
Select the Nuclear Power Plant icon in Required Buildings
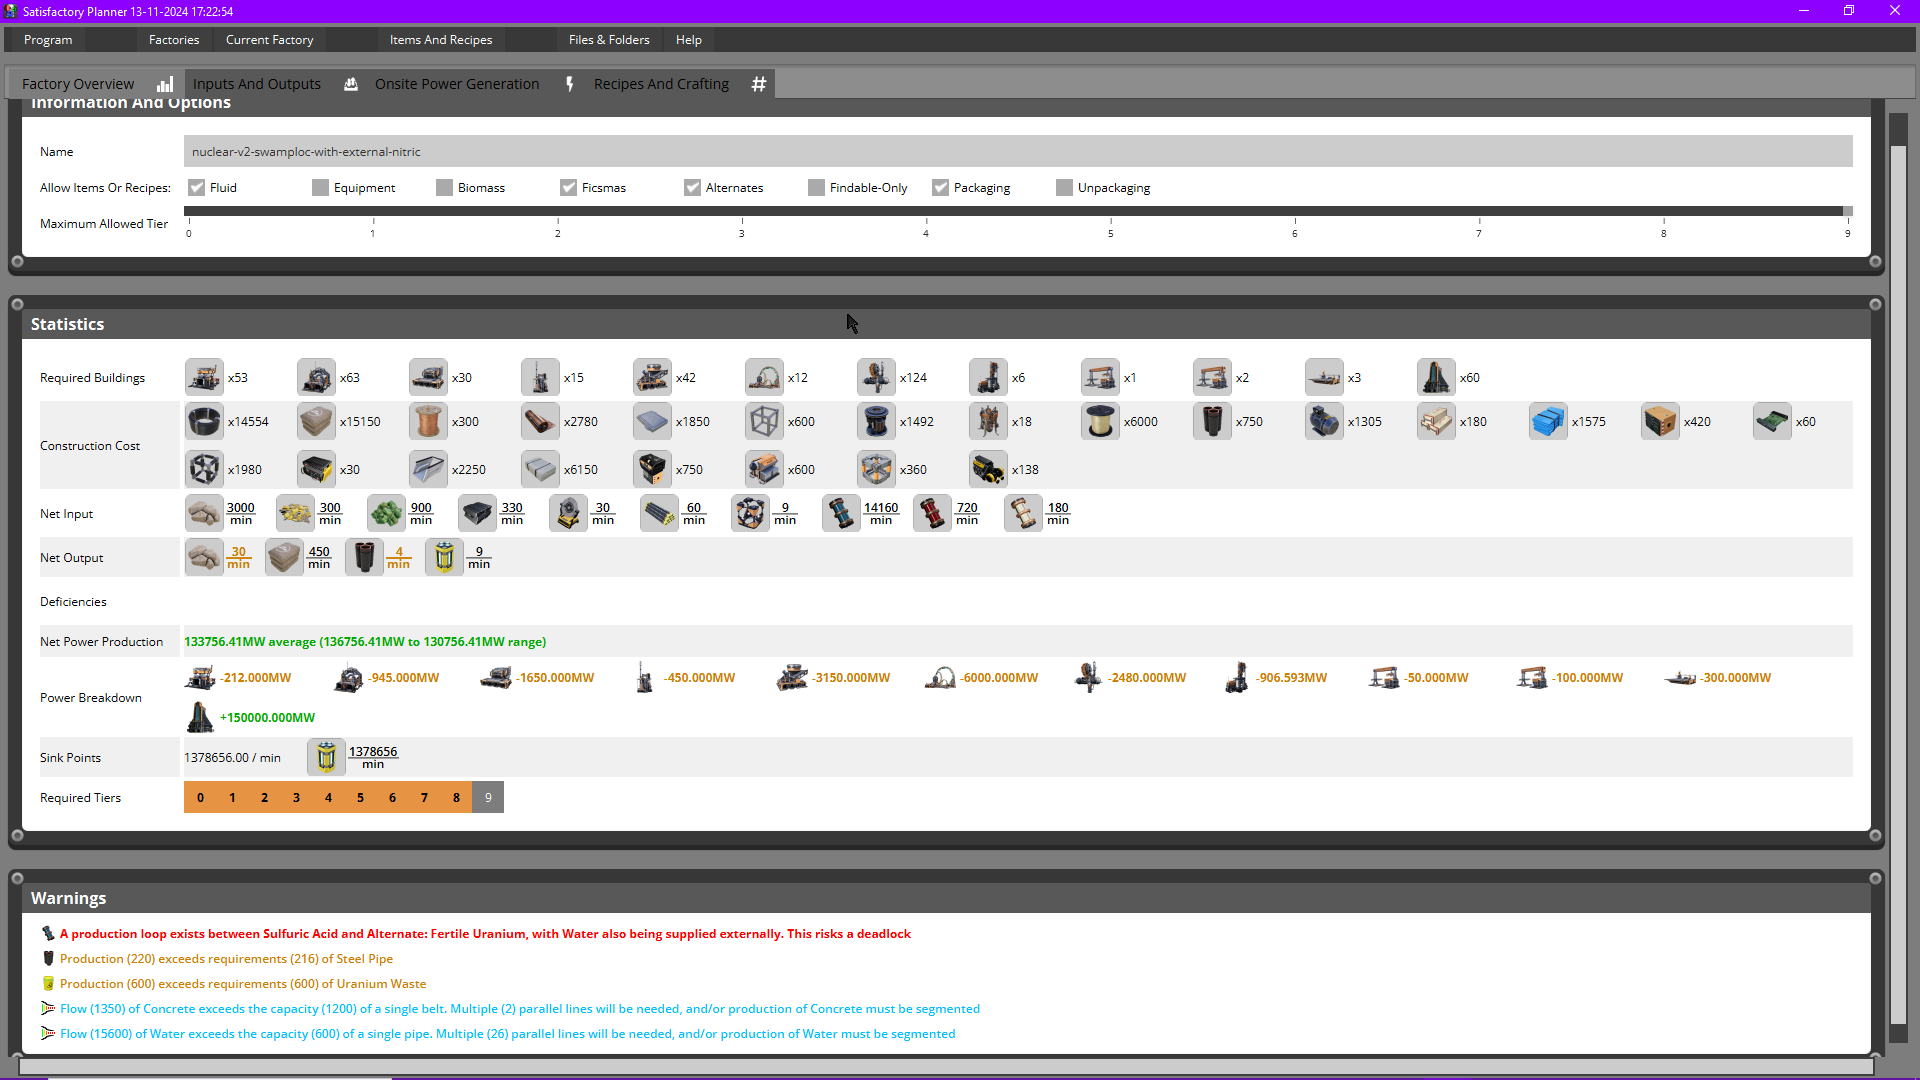pos(1436,377)
